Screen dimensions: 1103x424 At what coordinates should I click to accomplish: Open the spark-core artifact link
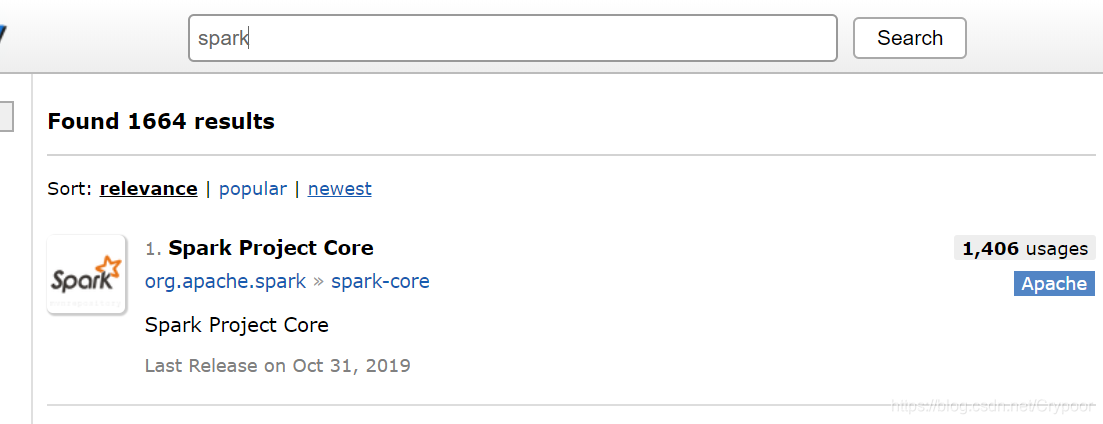pyautogui.click(x=380, y=281)
